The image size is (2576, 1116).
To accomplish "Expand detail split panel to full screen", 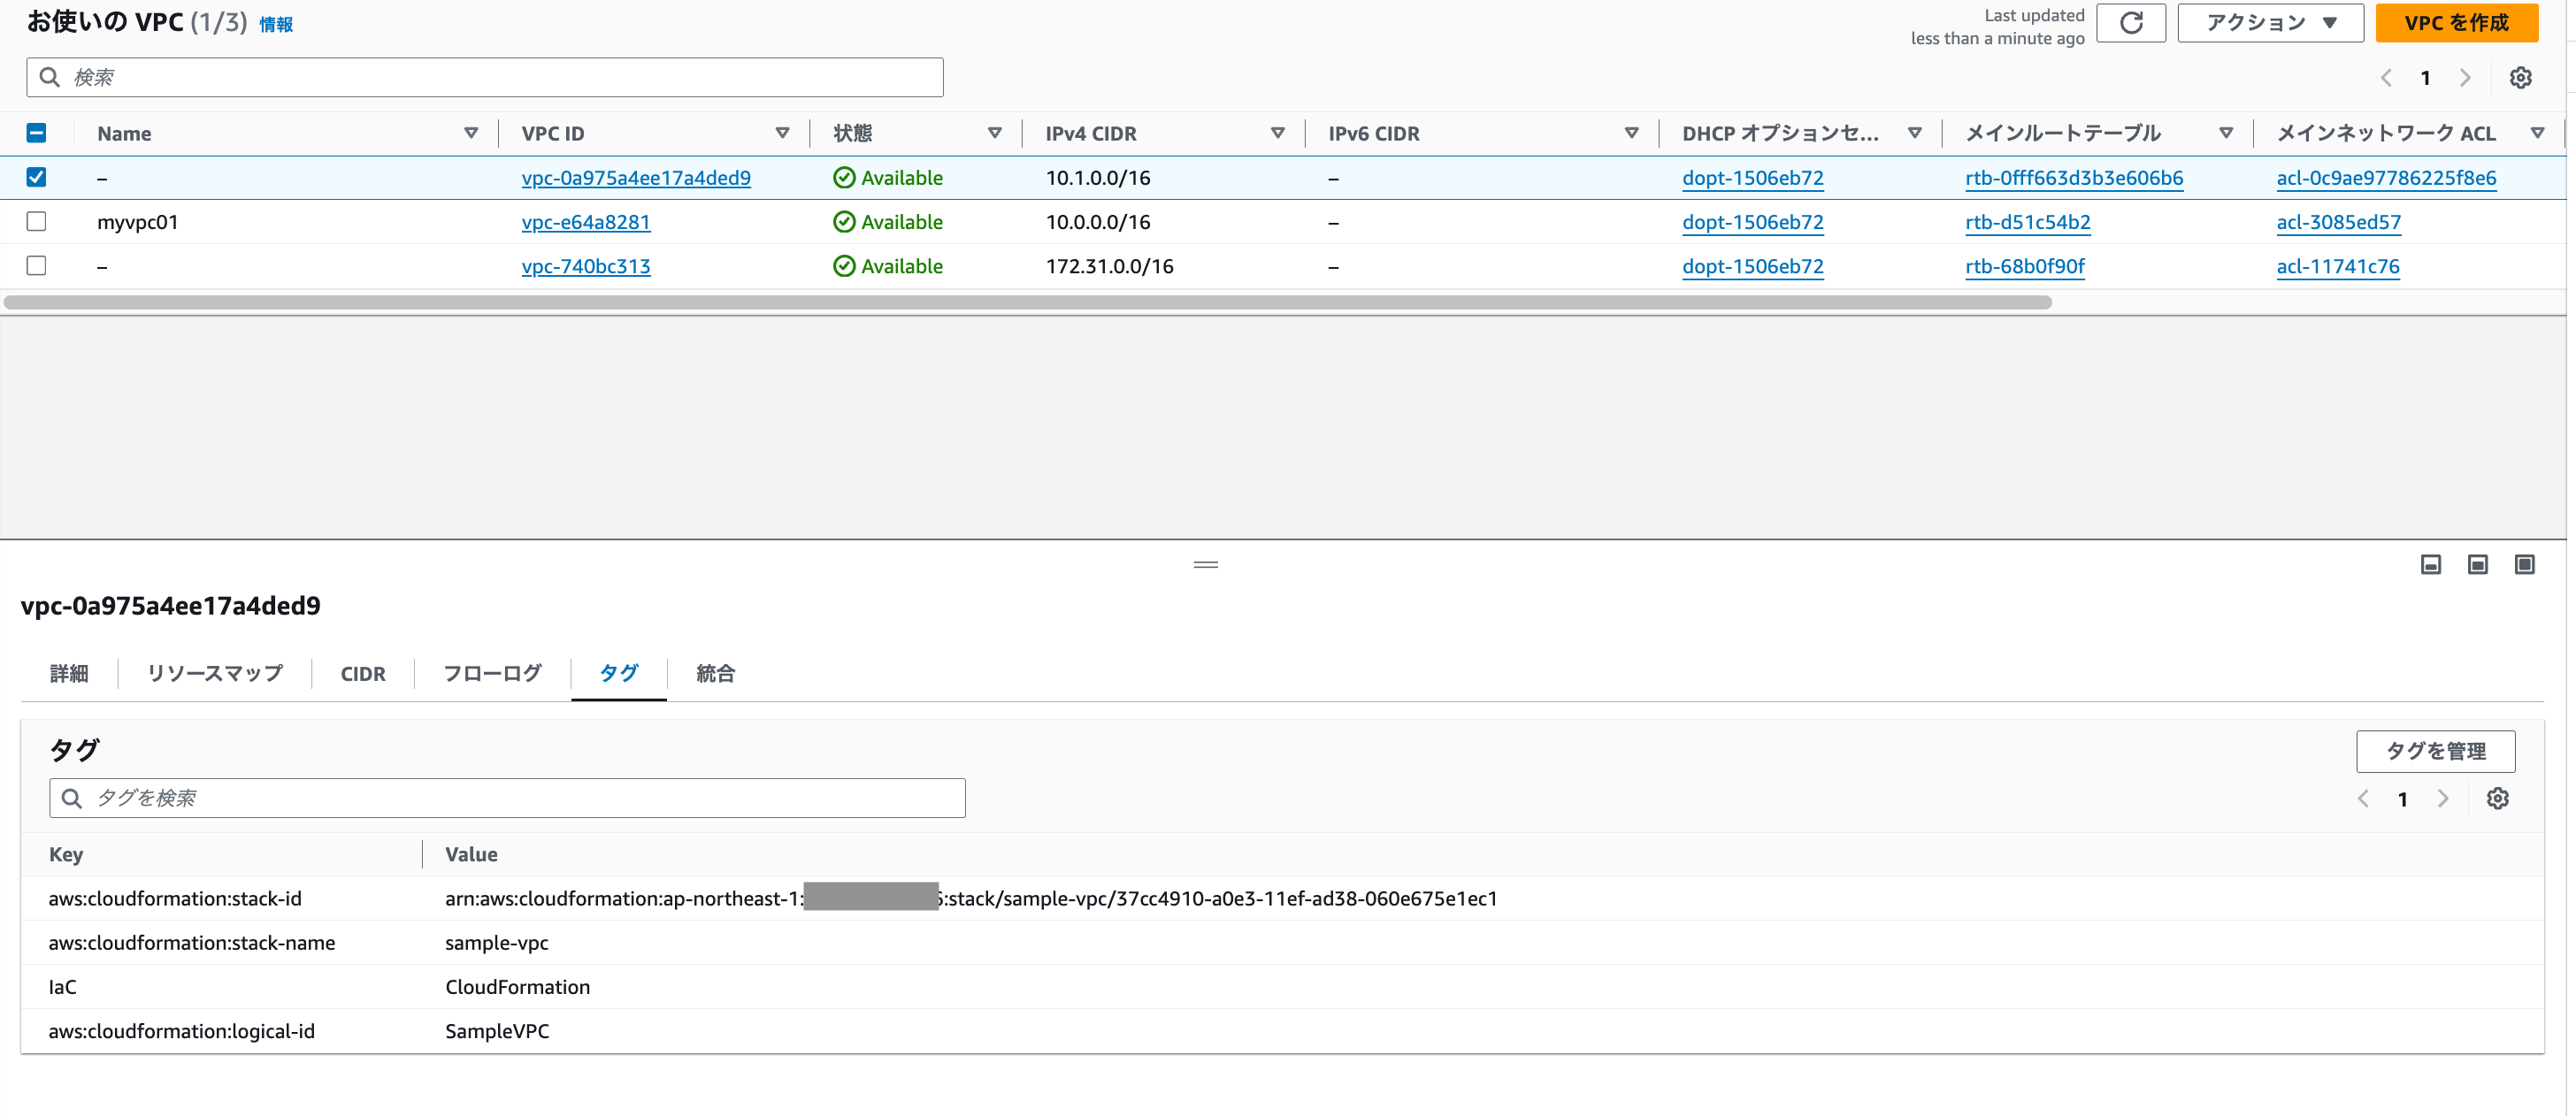I will (x=2524, y=565).
